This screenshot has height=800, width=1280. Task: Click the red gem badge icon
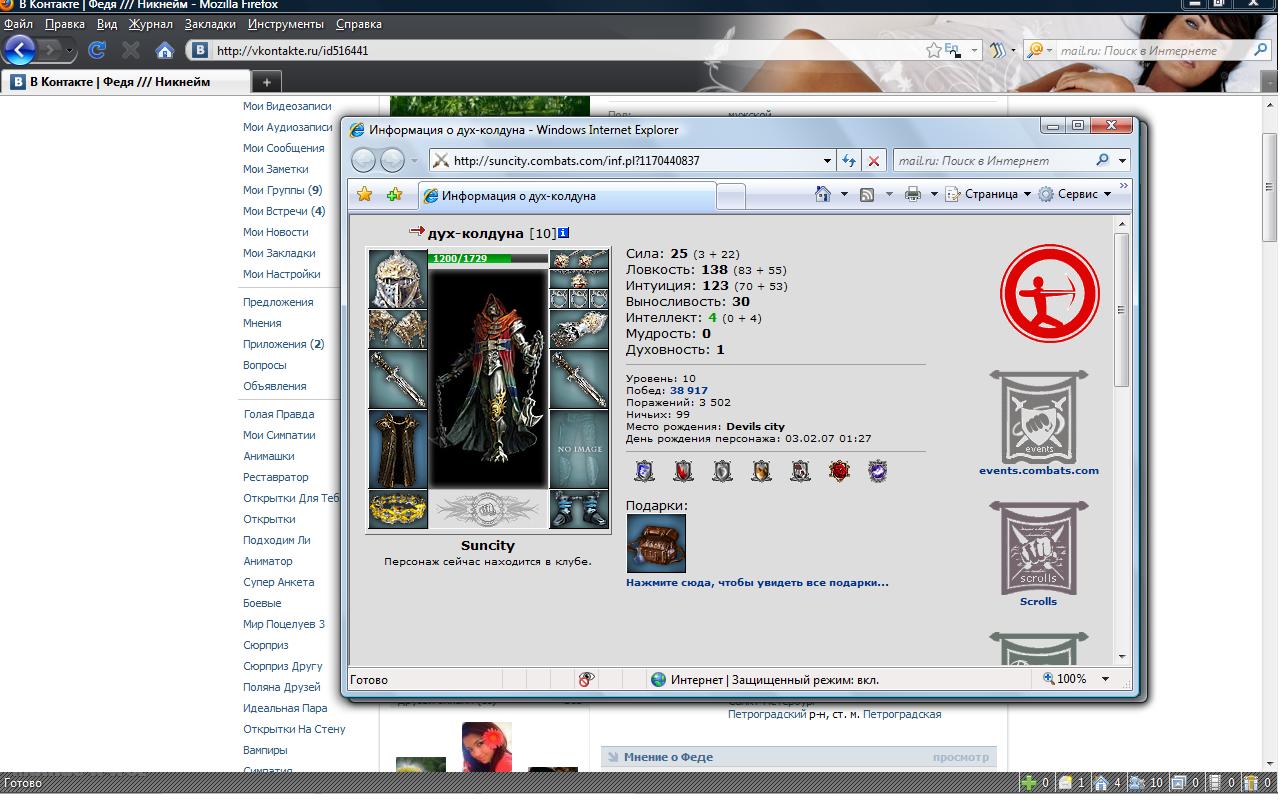(840, 471)
